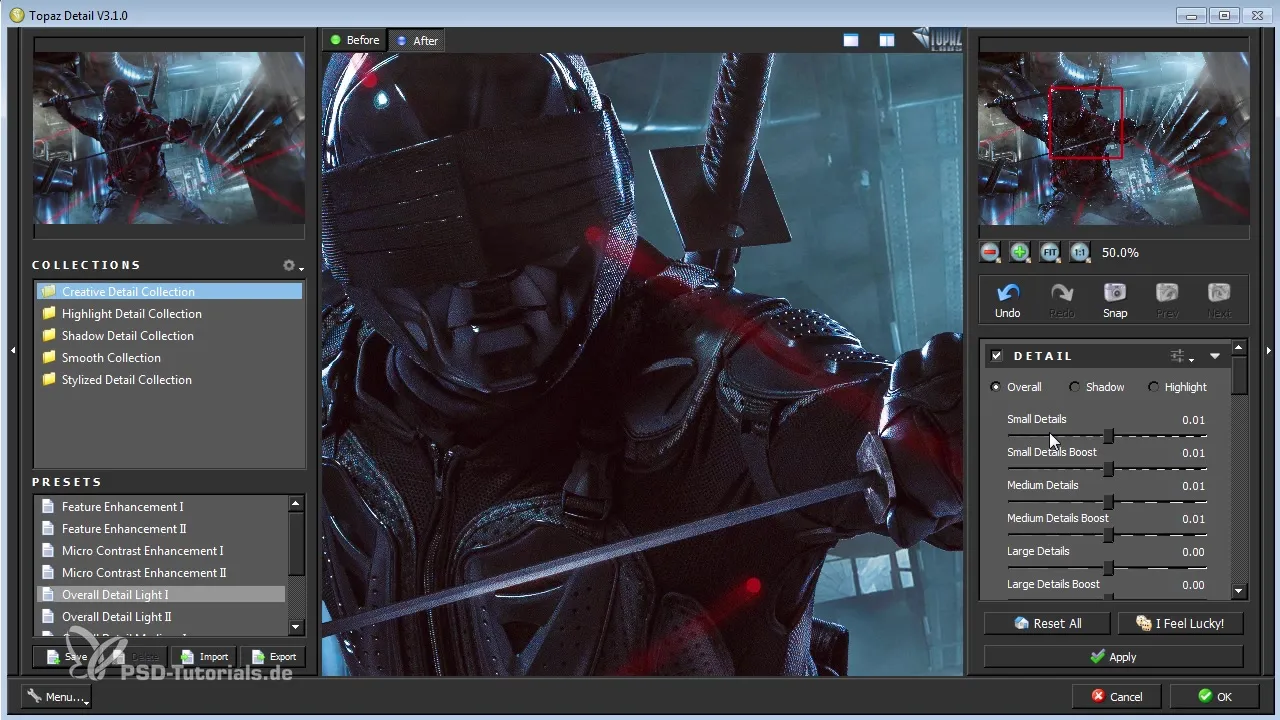Select Overall Detail Light I preset
This screenshot has height=720, width=1280.
pos(161,595)
